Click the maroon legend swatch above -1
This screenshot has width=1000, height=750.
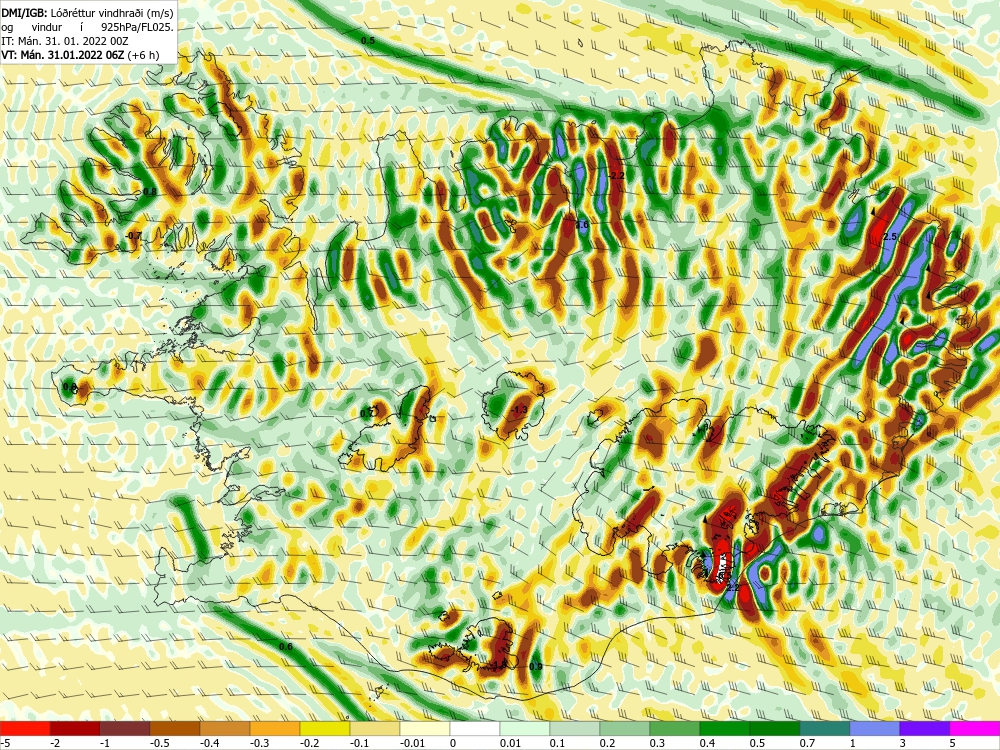(125, 728)
